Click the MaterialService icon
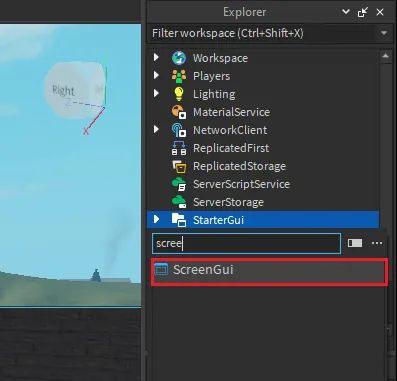The height and width of the screenshot is (381, 397). 179,112
